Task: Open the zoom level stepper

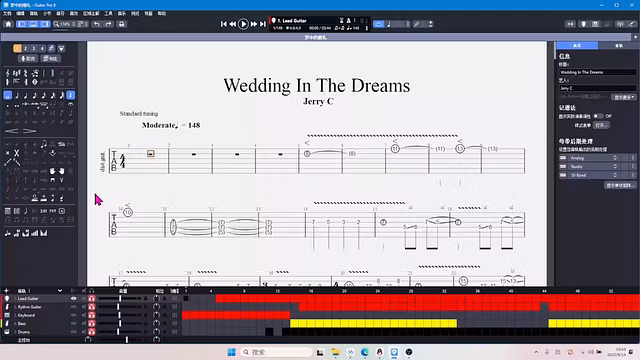Action: click(x=73, y=24)
